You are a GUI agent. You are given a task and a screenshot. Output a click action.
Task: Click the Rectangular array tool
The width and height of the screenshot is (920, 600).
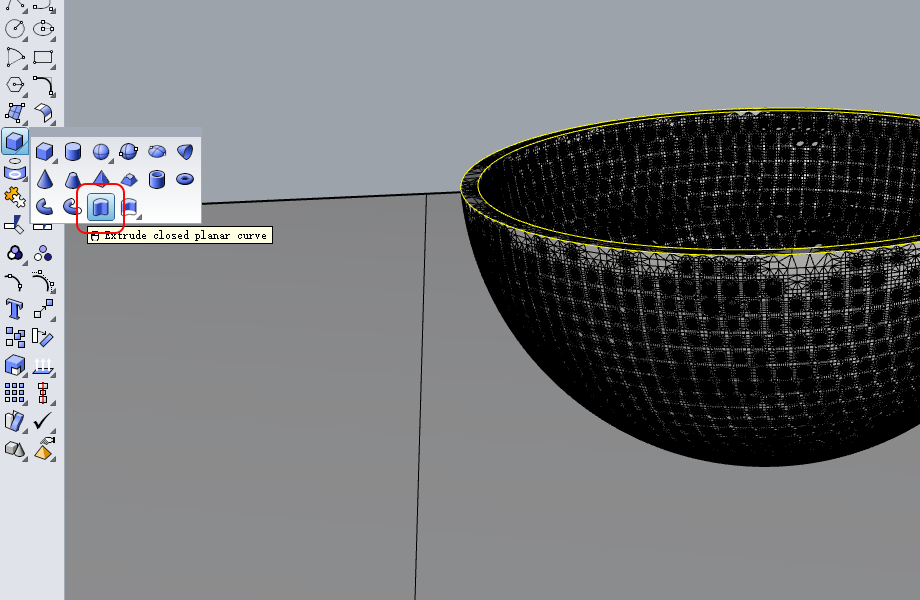(x=15, y=393)
